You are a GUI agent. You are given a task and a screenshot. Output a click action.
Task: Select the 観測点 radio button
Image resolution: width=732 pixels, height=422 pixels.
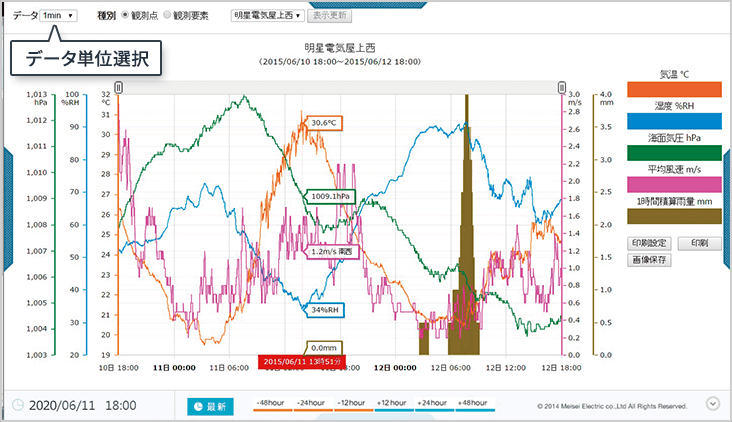(125, 16)
